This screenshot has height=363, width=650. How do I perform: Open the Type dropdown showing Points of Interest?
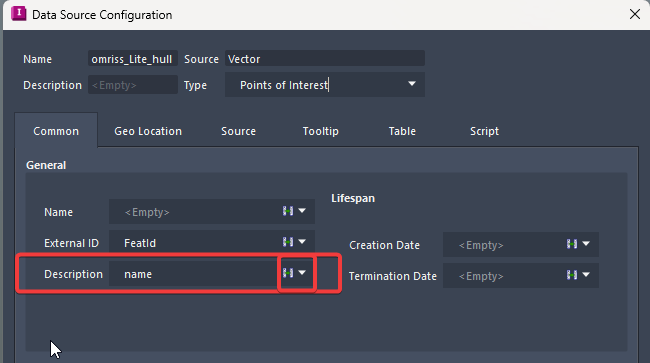pos(325,85)
